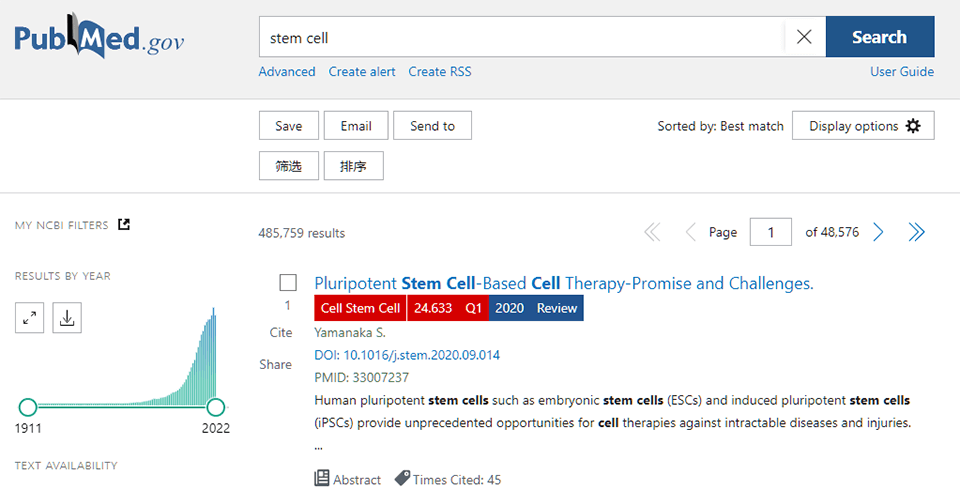
Task: Go to the previous page arrow
Action: pos(690,232)
